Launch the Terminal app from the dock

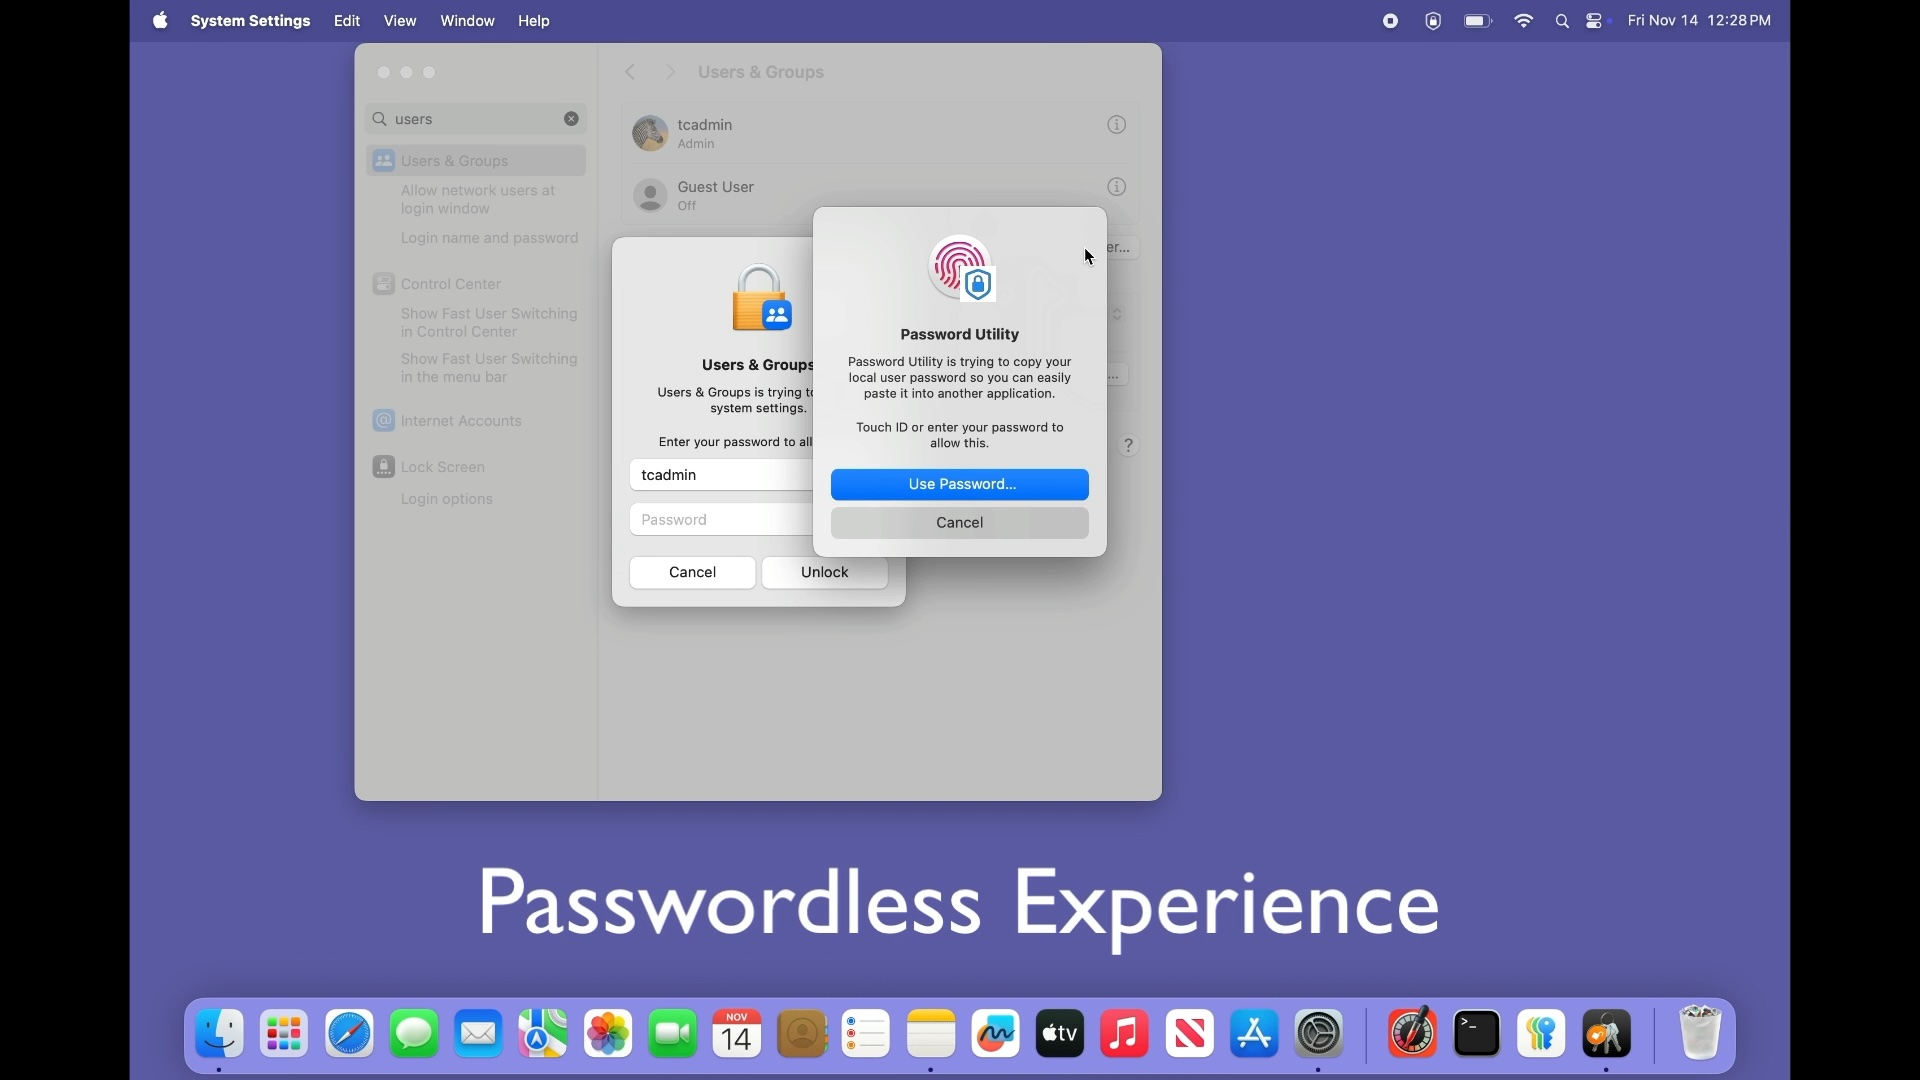1477,1033
